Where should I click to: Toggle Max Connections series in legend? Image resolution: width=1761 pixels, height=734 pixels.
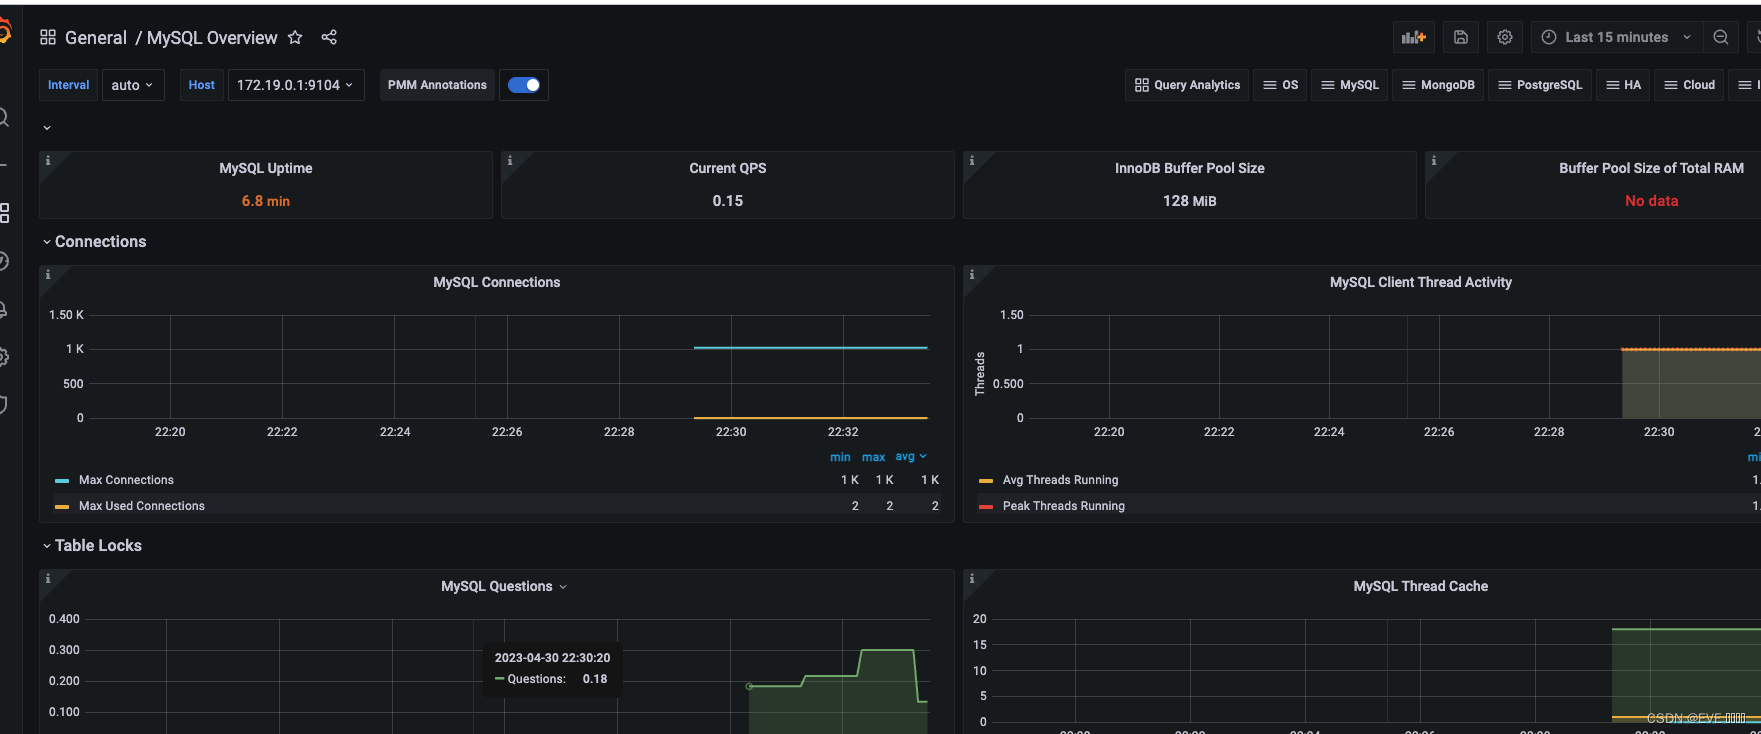coord(126,480)
